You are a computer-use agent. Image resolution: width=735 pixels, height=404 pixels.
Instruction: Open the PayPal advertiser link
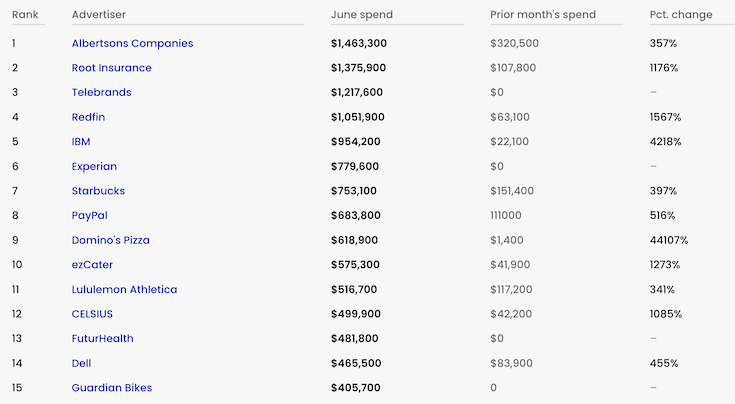point(90,216)
